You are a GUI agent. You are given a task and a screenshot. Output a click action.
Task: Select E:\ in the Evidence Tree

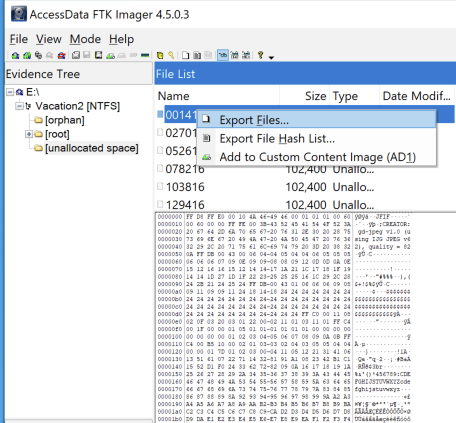[33, 92]
